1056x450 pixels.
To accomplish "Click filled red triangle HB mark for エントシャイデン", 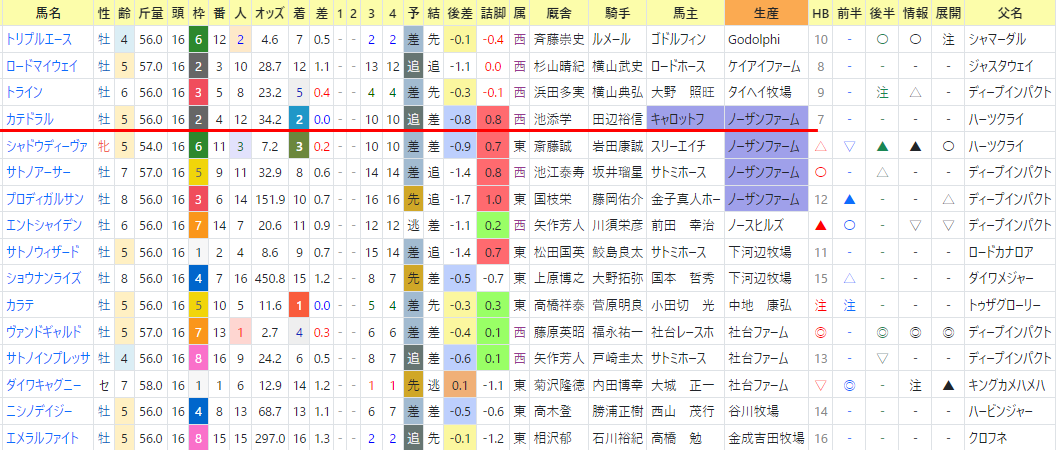I will [x=820, y=225].
